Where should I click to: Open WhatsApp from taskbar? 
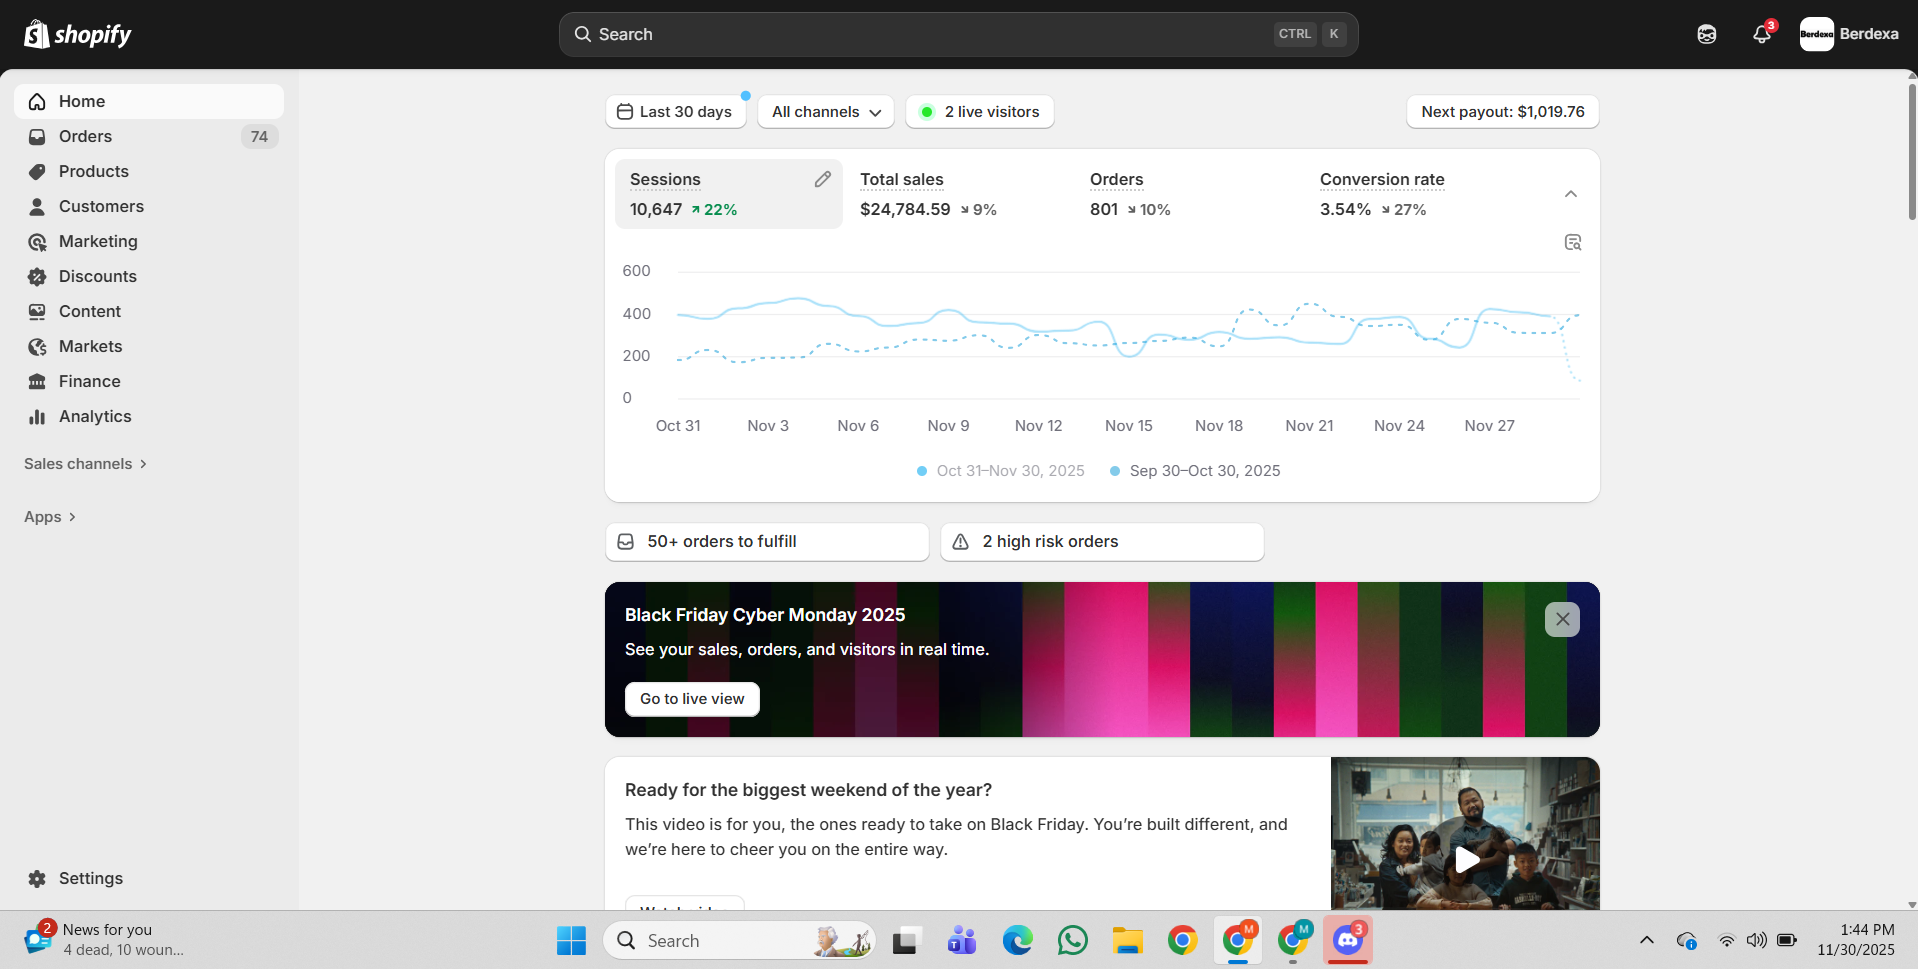[1072, 940]
